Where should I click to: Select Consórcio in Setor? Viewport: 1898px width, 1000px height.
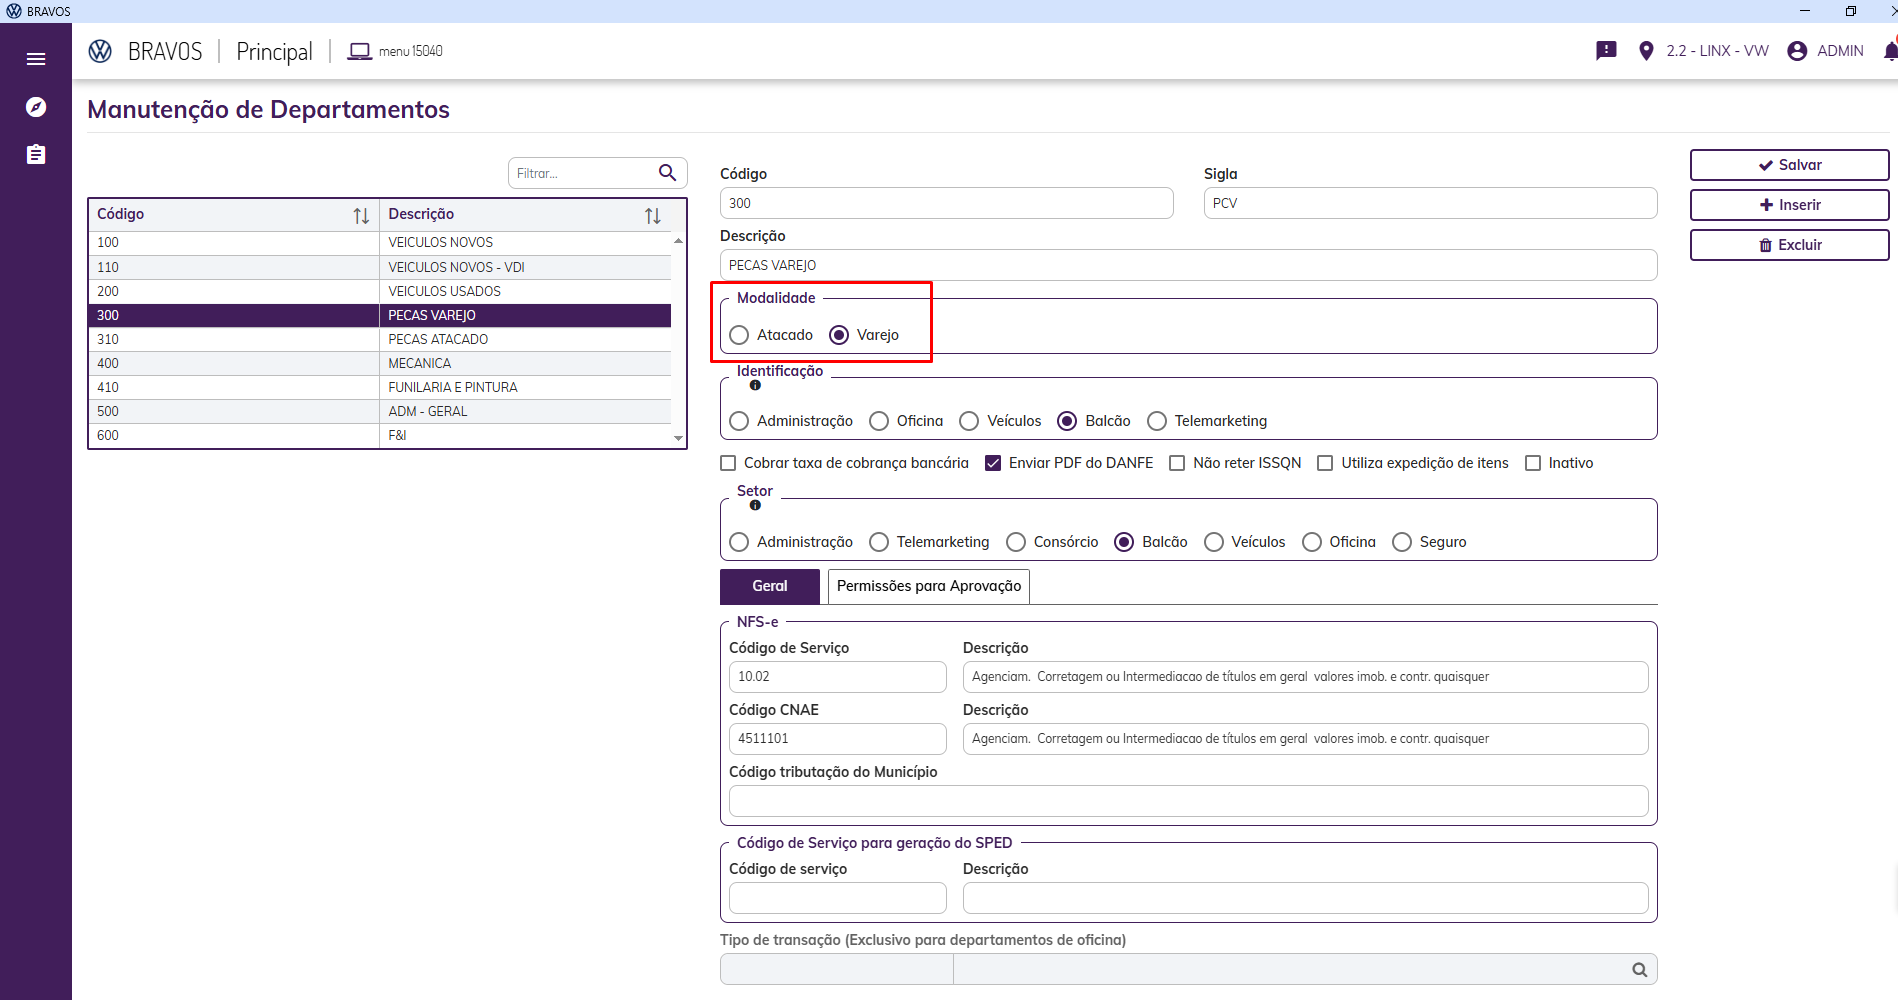tap(1016, 542)
